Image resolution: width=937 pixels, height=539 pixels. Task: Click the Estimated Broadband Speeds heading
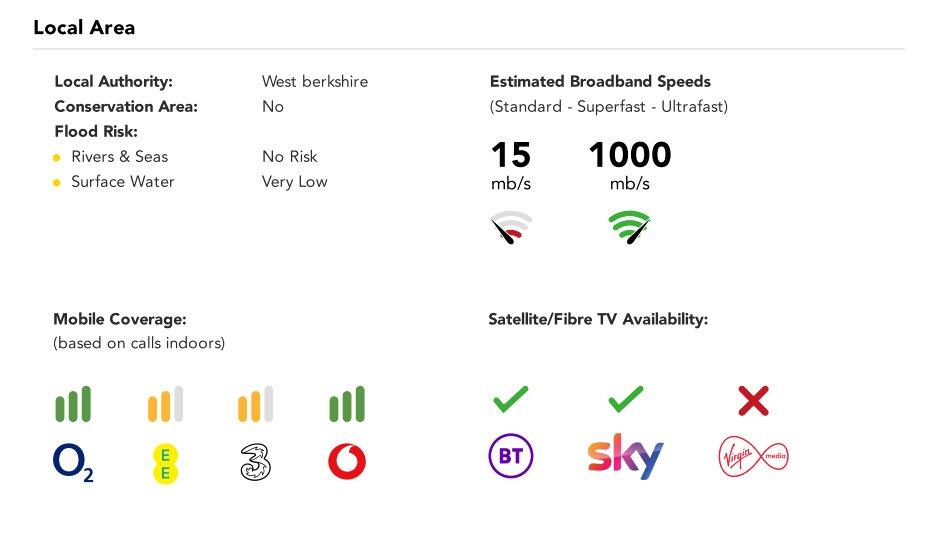tap(600, 82)
